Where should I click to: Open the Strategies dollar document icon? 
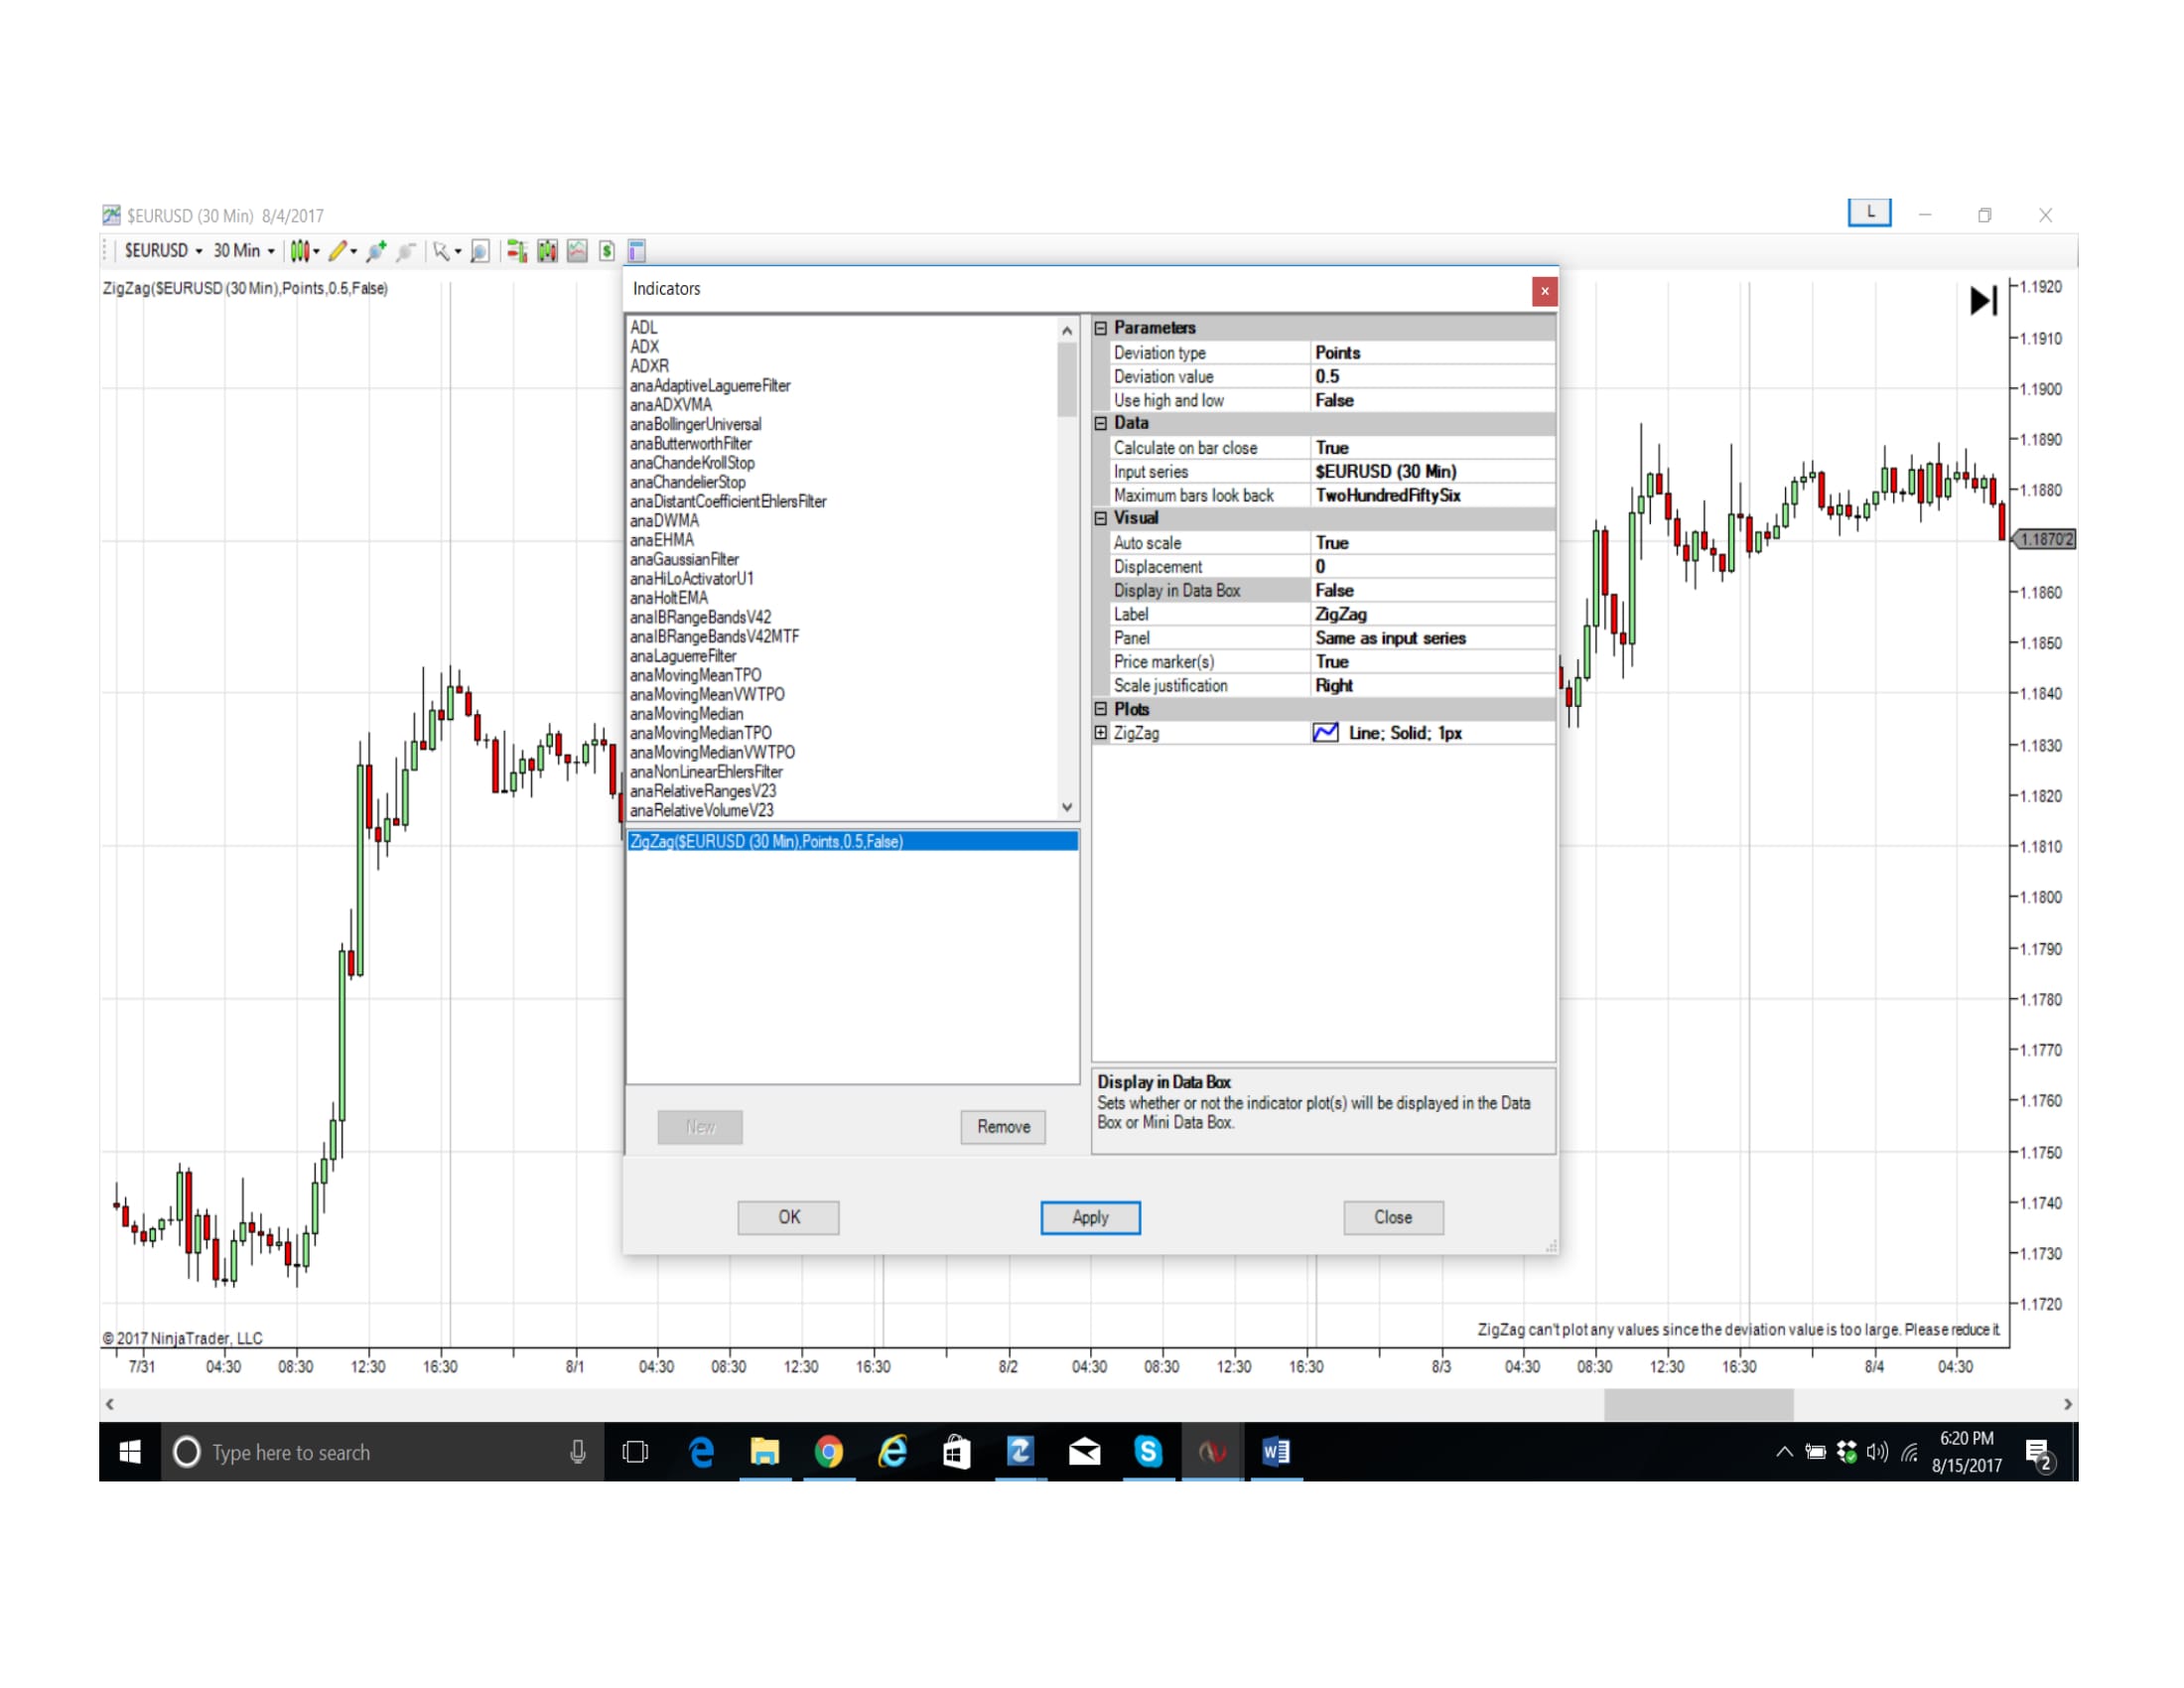tap(607, 251)
